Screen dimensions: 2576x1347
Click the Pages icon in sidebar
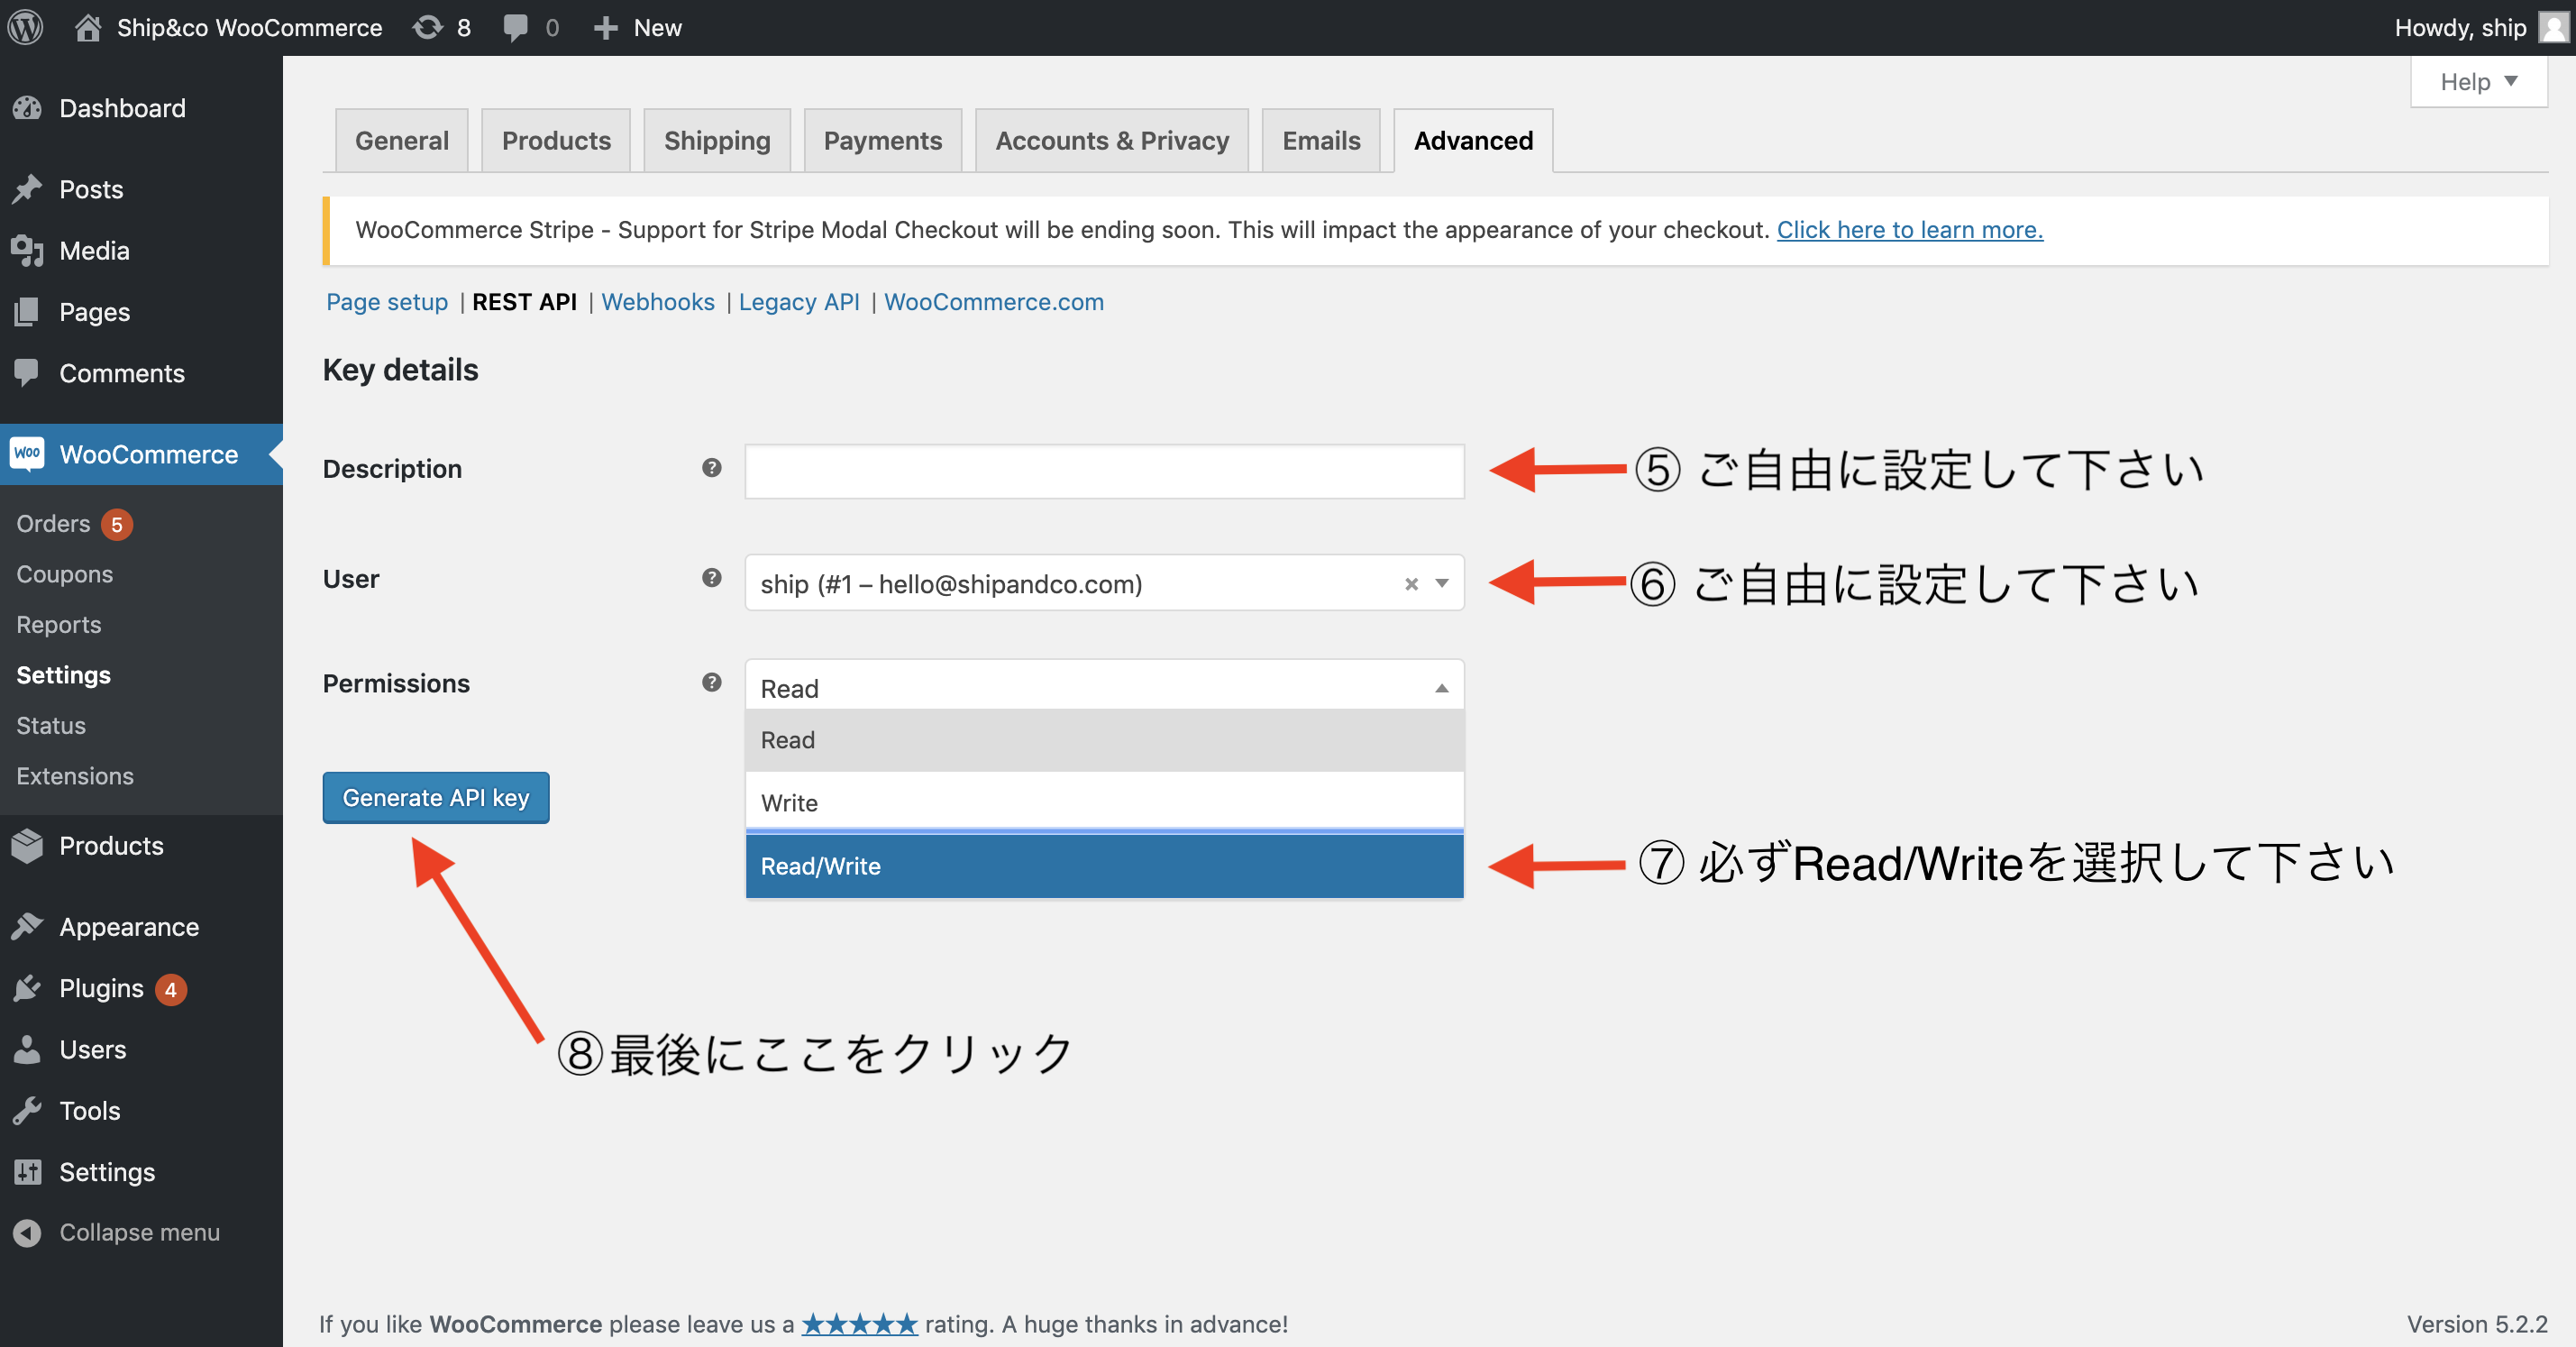click(x=27, y=312)
